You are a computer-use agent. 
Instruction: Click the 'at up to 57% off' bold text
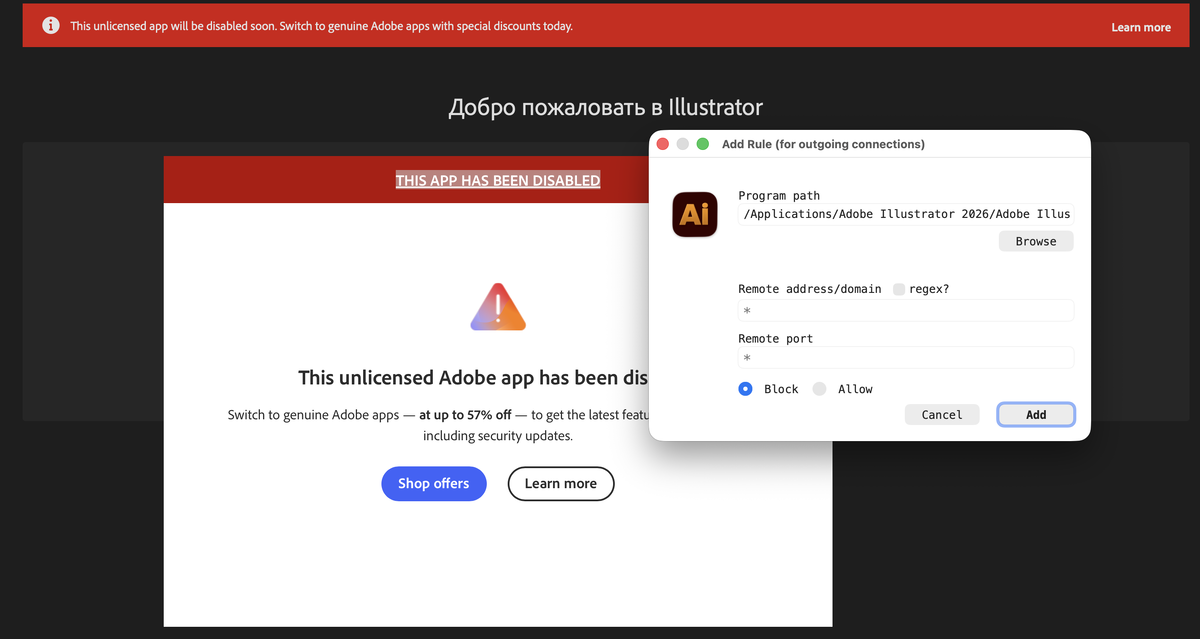[x=465, y=414]
